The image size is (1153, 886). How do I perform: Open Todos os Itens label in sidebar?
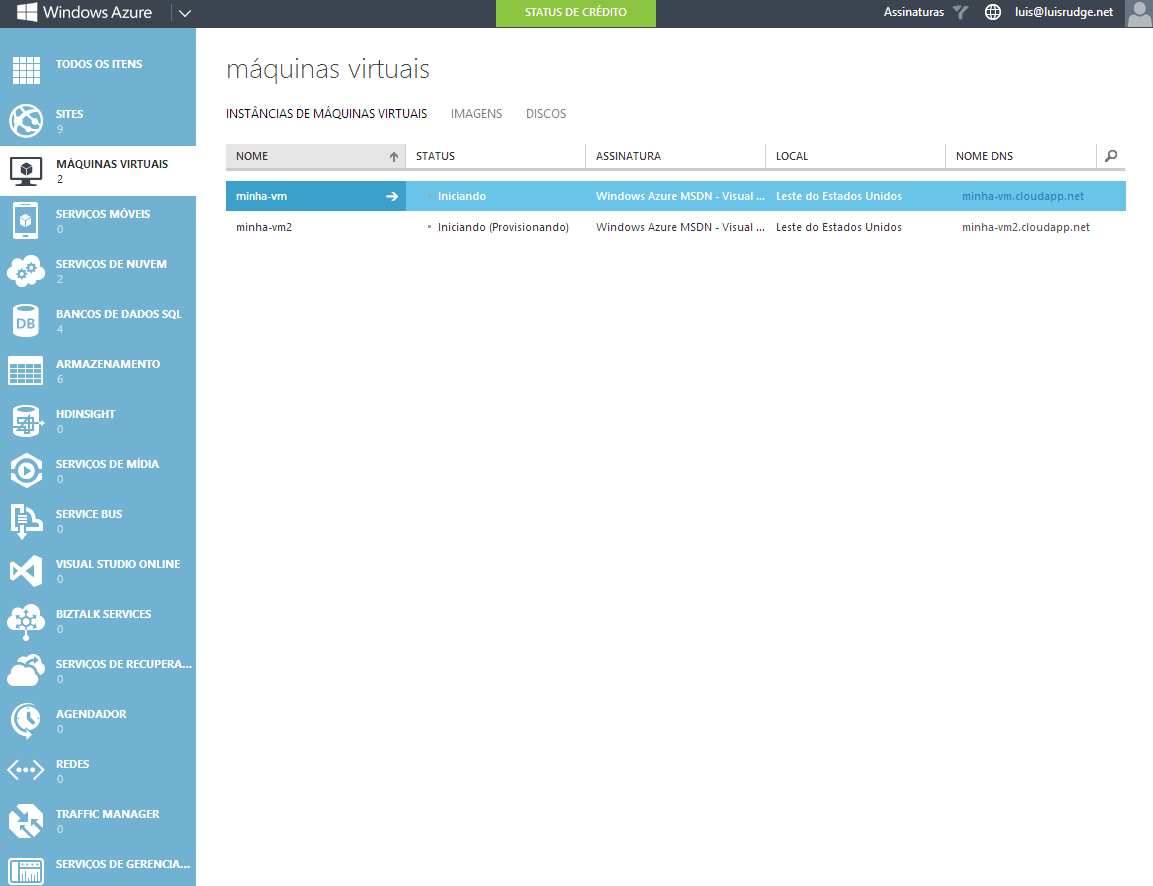(99, 64)
